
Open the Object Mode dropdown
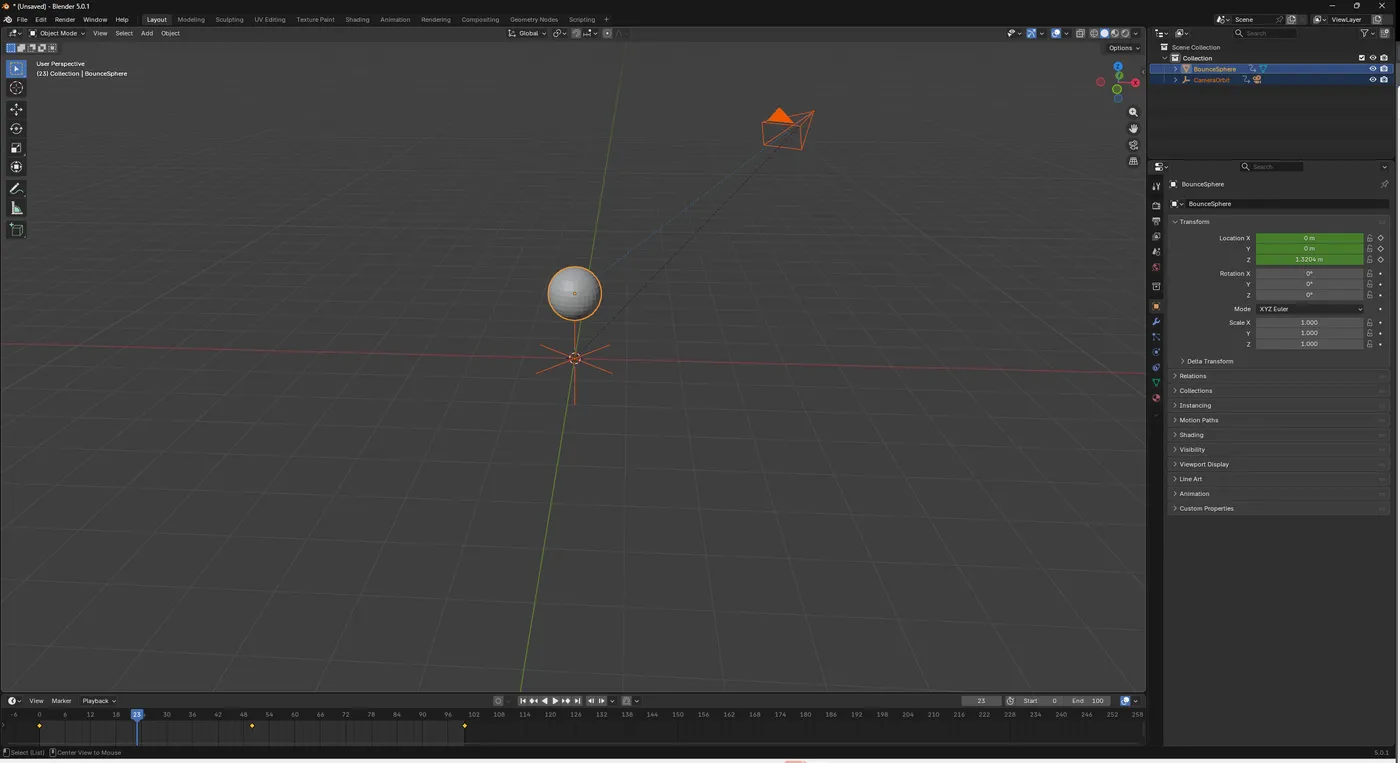[57, 33]
